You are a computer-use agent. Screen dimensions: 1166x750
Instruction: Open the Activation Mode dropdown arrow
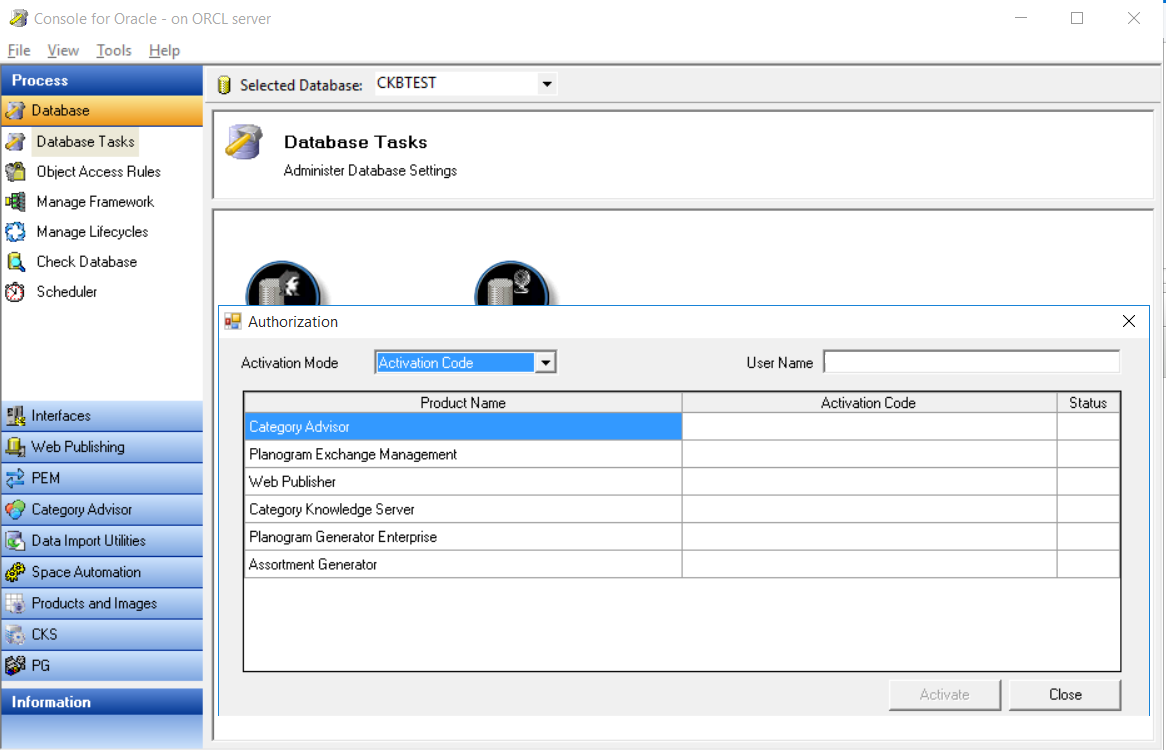[x=546, y=363]
